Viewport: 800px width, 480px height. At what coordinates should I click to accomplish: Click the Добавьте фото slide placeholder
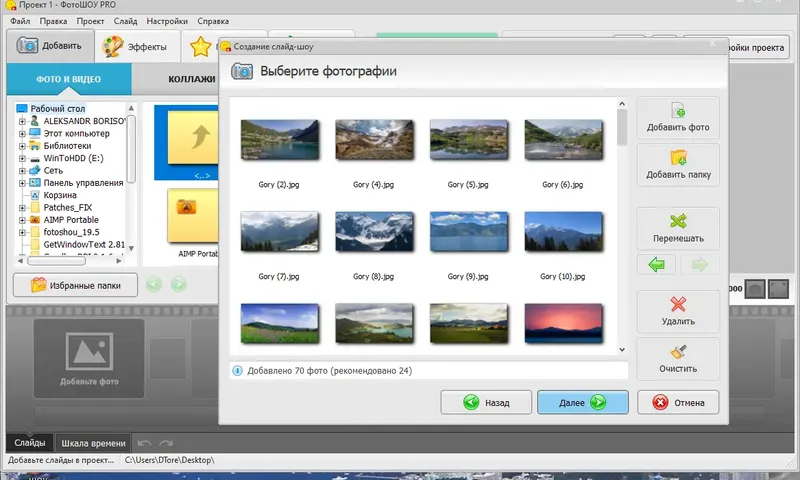point(89,359)
